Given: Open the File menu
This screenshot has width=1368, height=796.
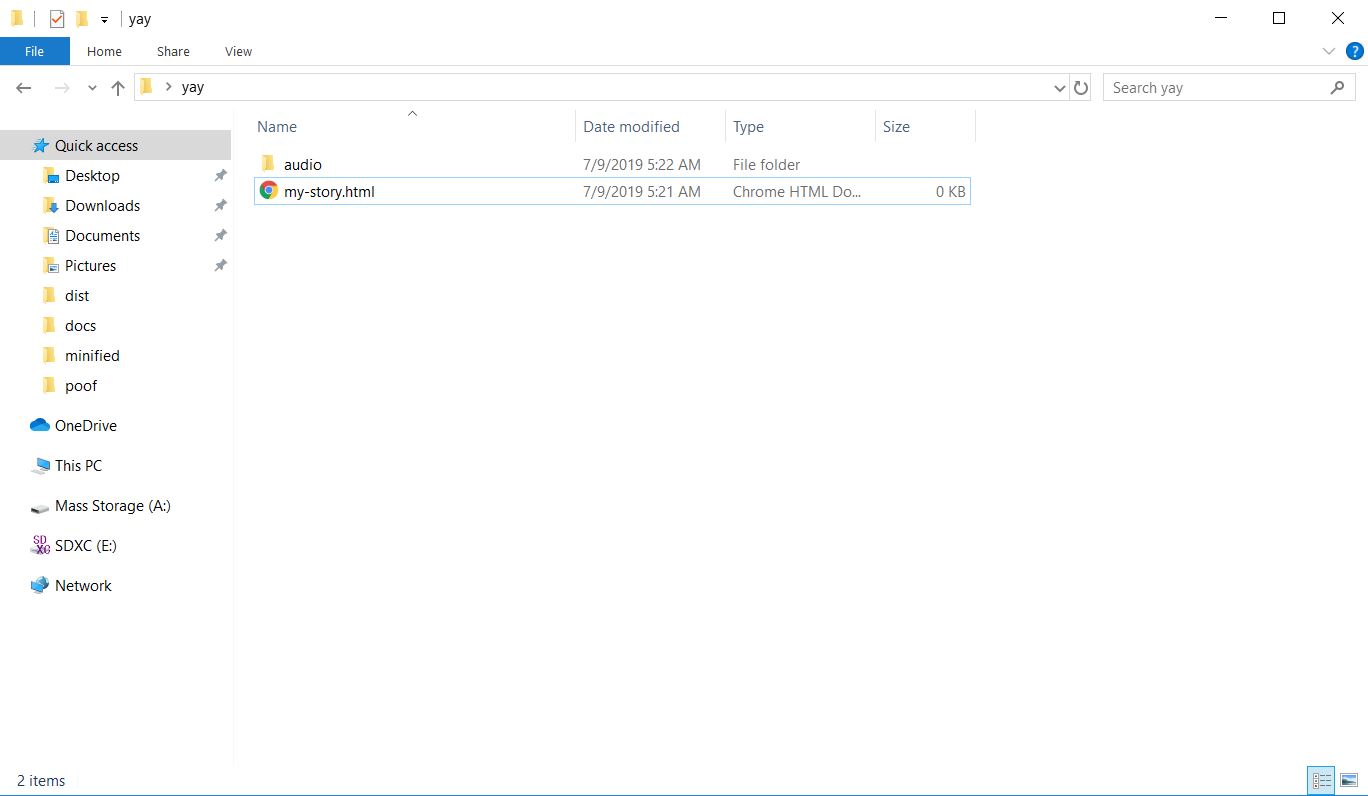Looking at the screenshot, I should pyautogui.click(x=34, y=51).
